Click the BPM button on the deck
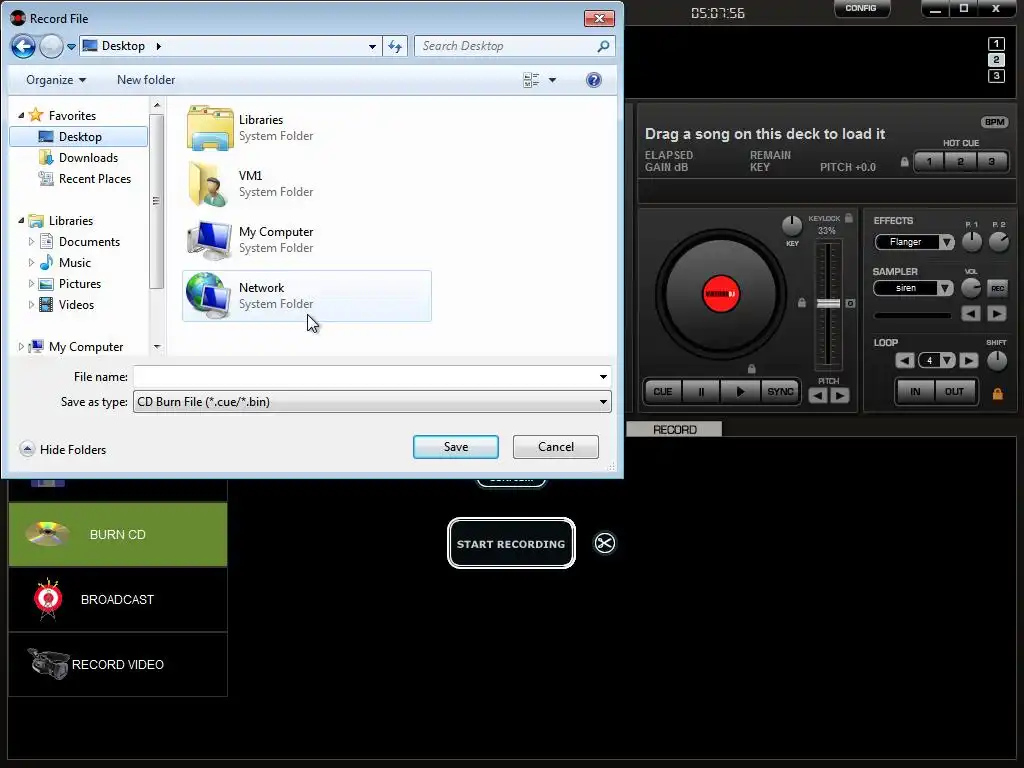This screenshot has width=1024, height=768. point(995,122)
